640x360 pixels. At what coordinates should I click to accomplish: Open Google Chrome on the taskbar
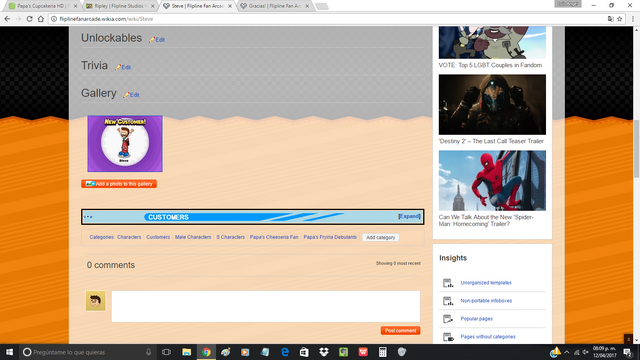[x=206, y=352]
